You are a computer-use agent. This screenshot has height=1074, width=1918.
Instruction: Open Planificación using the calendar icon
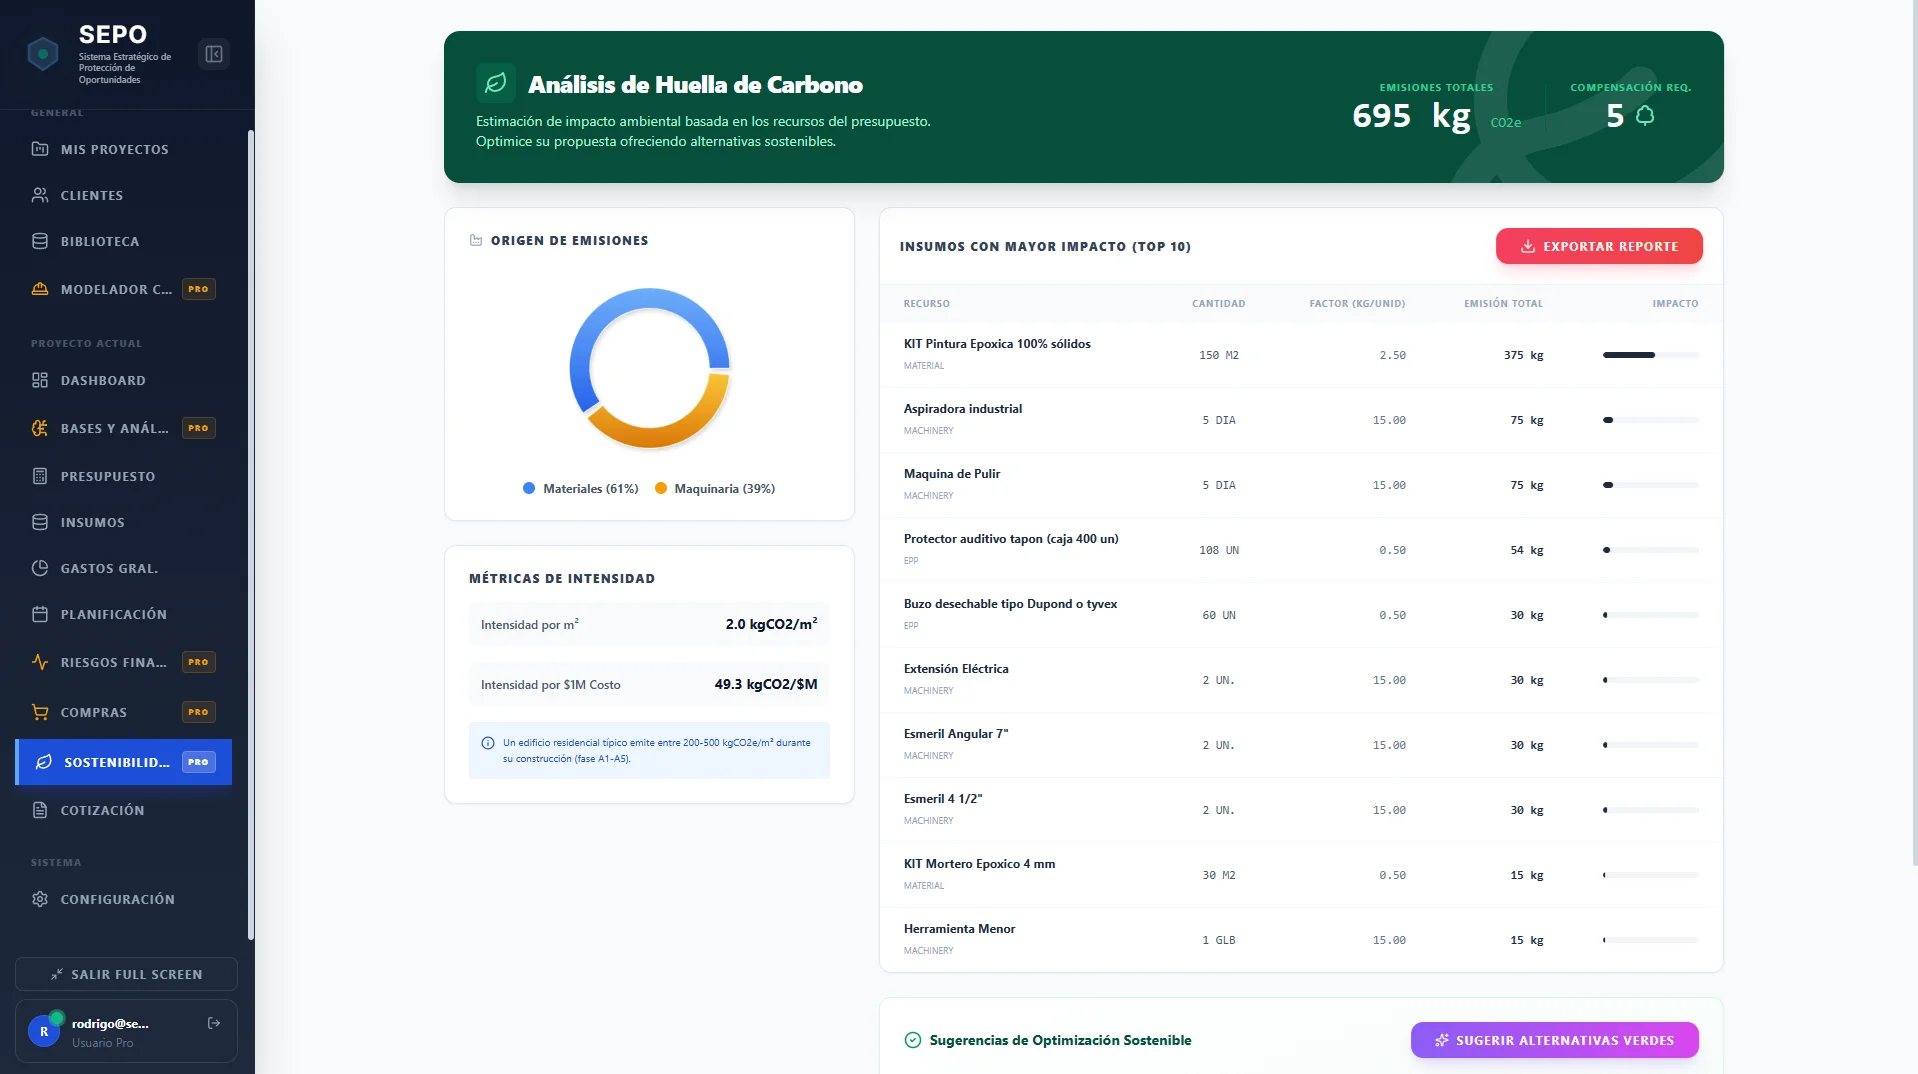tap(40, 614)
